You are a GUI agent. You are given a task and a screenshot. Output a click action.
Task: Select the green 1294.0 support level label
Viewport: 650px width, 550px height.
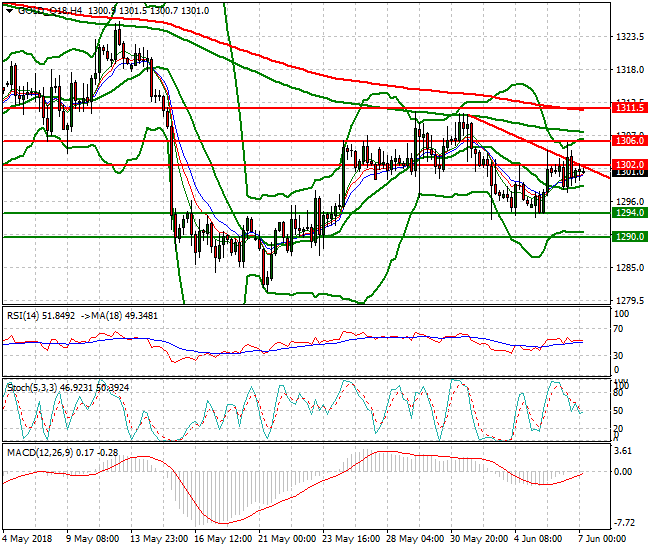click(630, 213)
